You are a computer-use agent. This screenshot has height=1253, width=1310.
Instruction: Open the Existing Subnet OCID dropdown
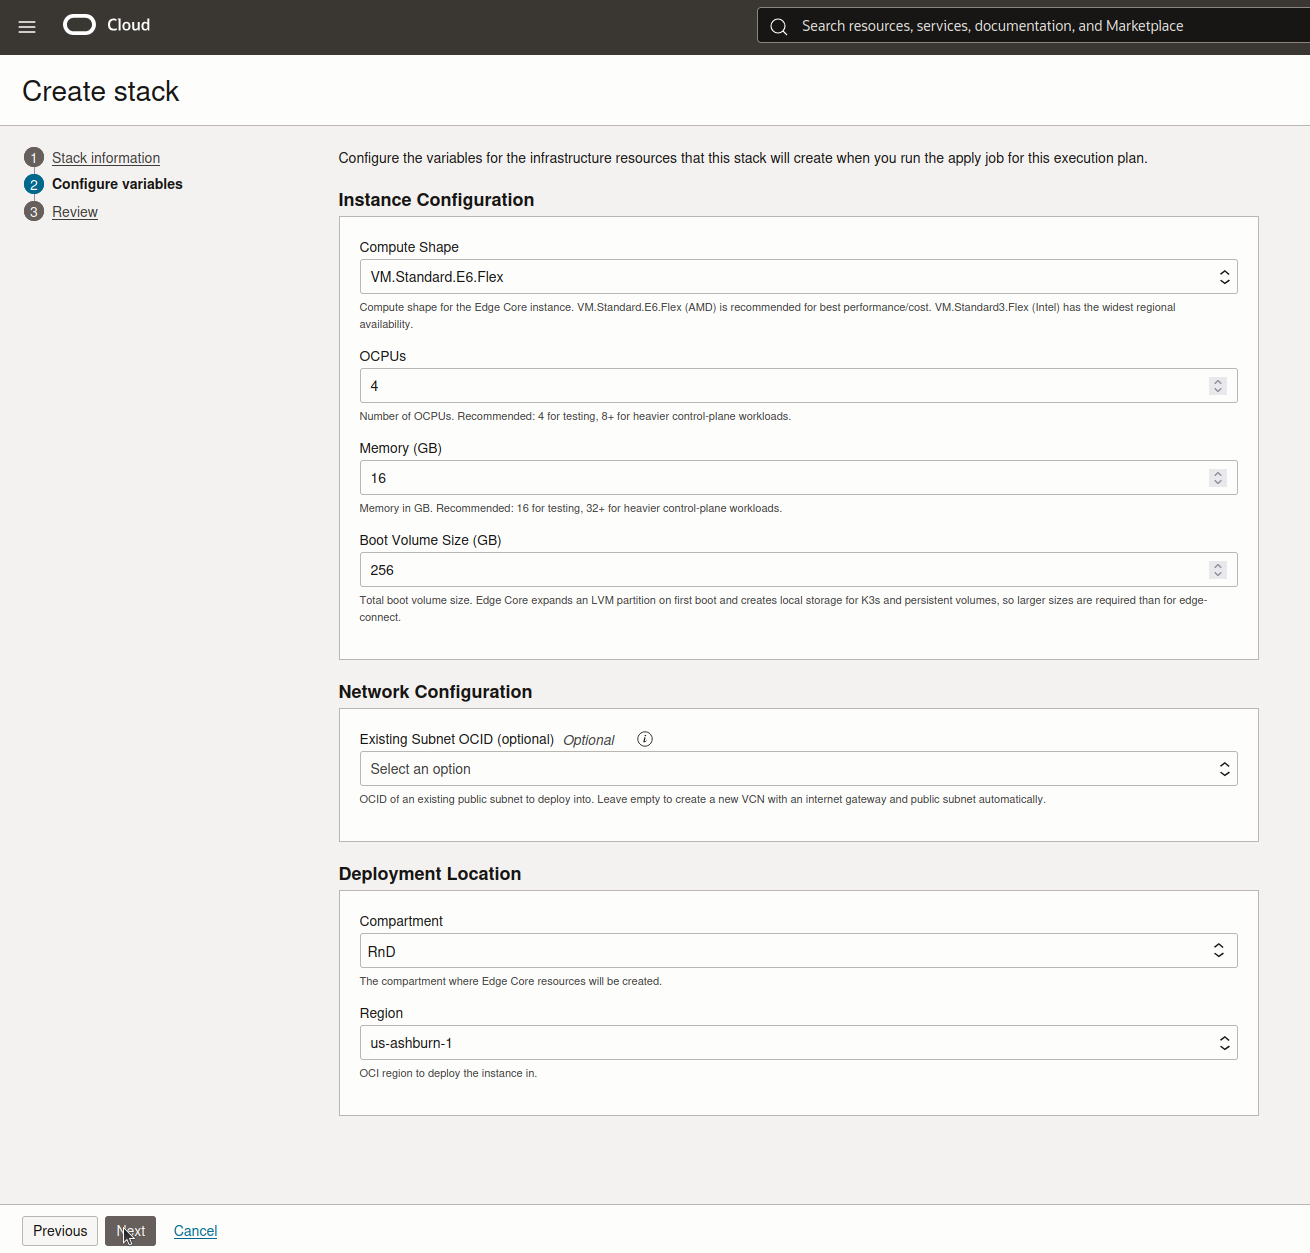(x=798, y=769)
